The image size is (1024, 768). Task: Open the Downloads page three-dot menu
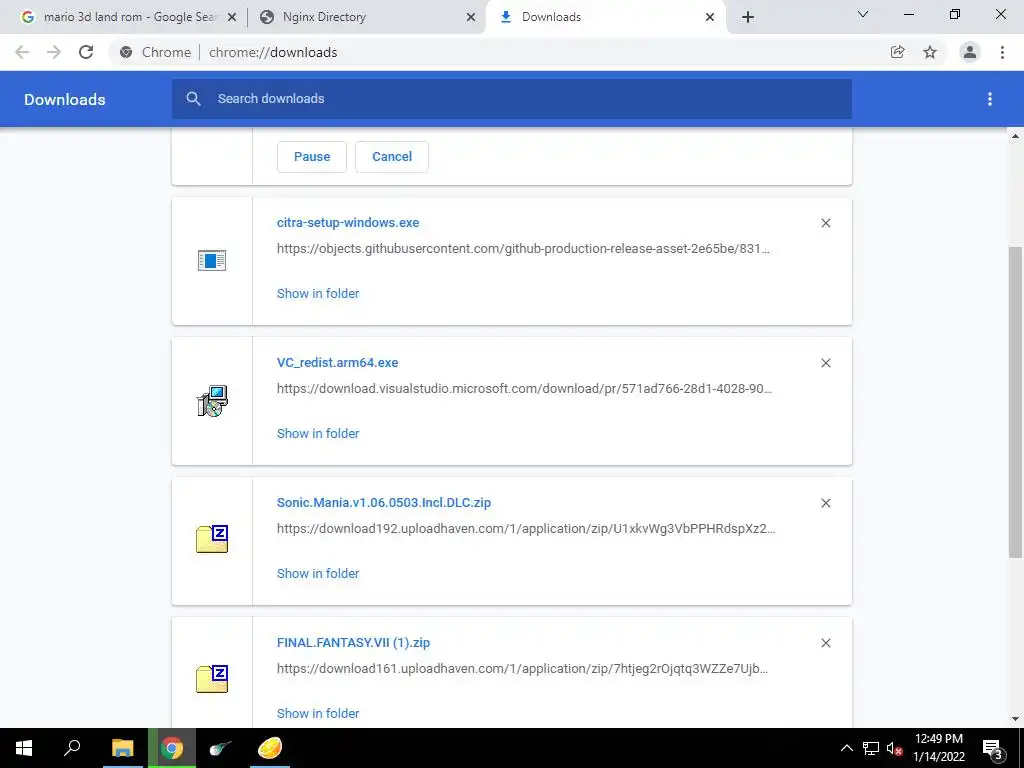point(989,99)
